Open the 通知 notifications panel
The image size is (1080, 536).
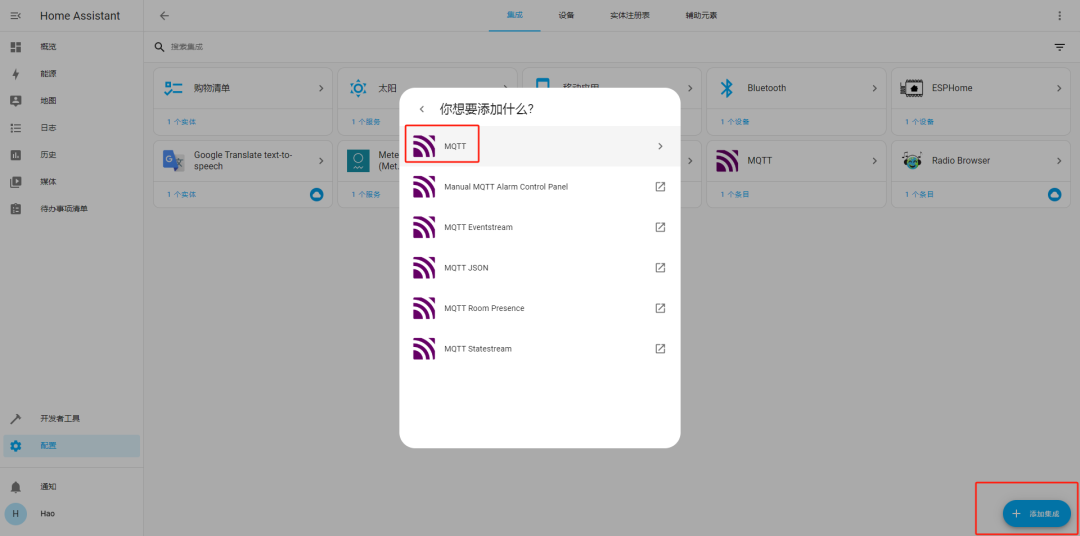pyautogui.click(x=72, y=486)
